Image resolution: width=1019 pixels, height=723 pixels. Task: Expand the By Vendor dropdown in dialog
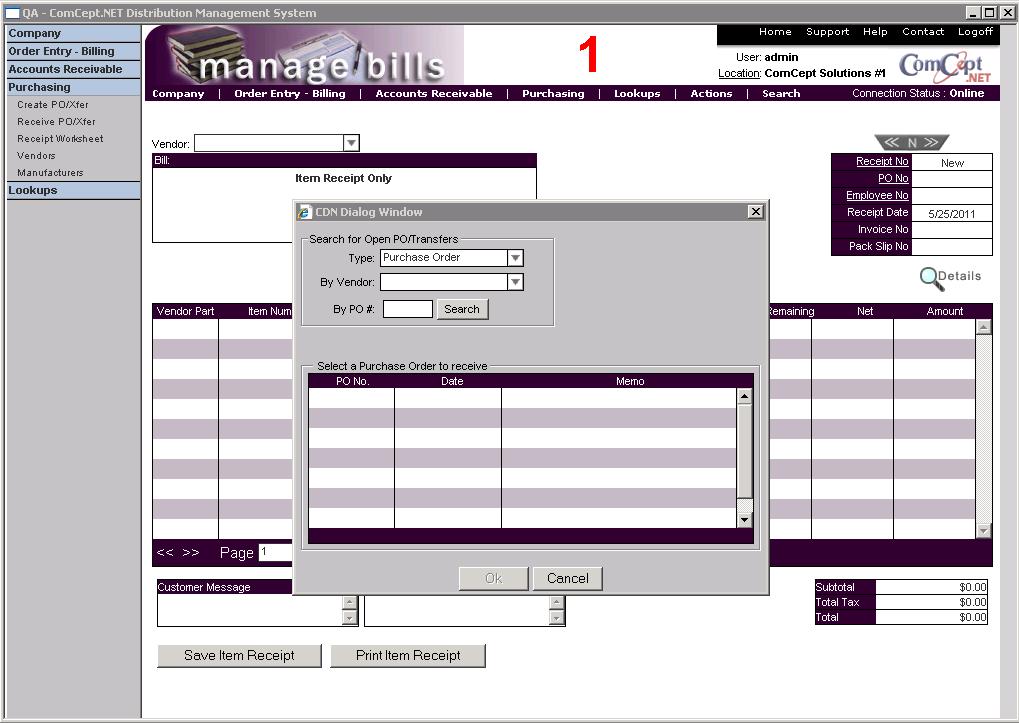tap(515, 283)
